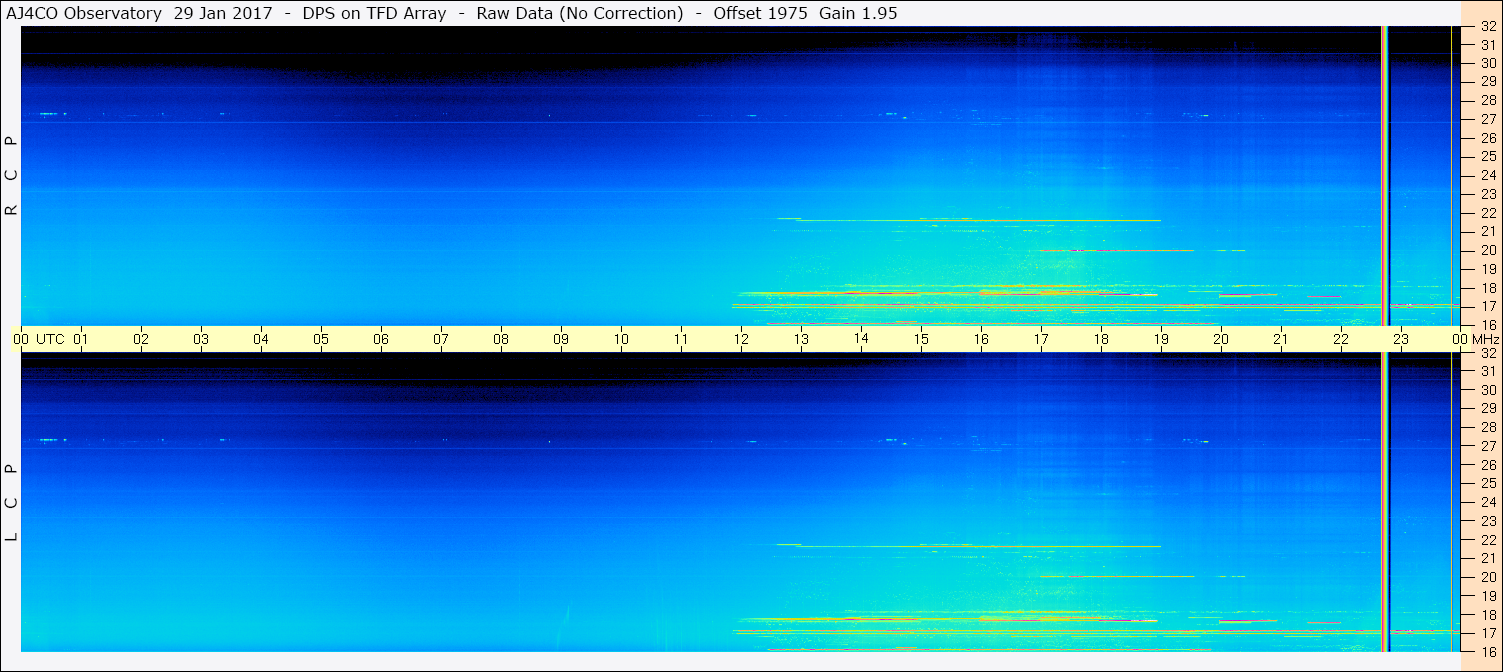Click 'DPS on TFD Array' in the title
Image resolution: width=1503 pixels, height=672 pixels.
pos(375,13)
